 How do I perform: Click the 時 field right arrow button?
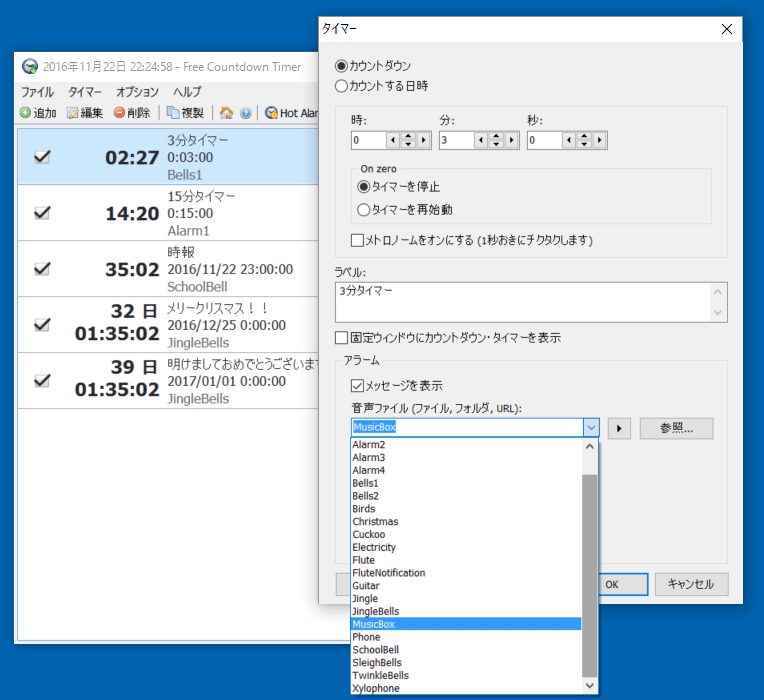[423, 140]
